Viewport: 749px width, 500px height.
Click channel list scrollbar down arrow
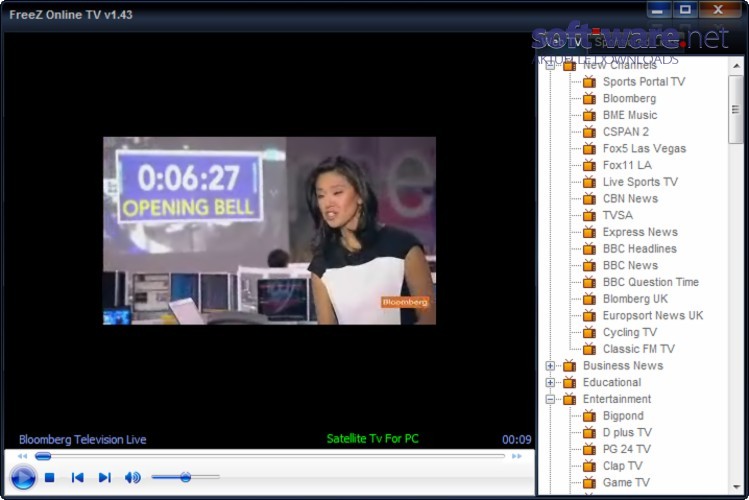736,488
